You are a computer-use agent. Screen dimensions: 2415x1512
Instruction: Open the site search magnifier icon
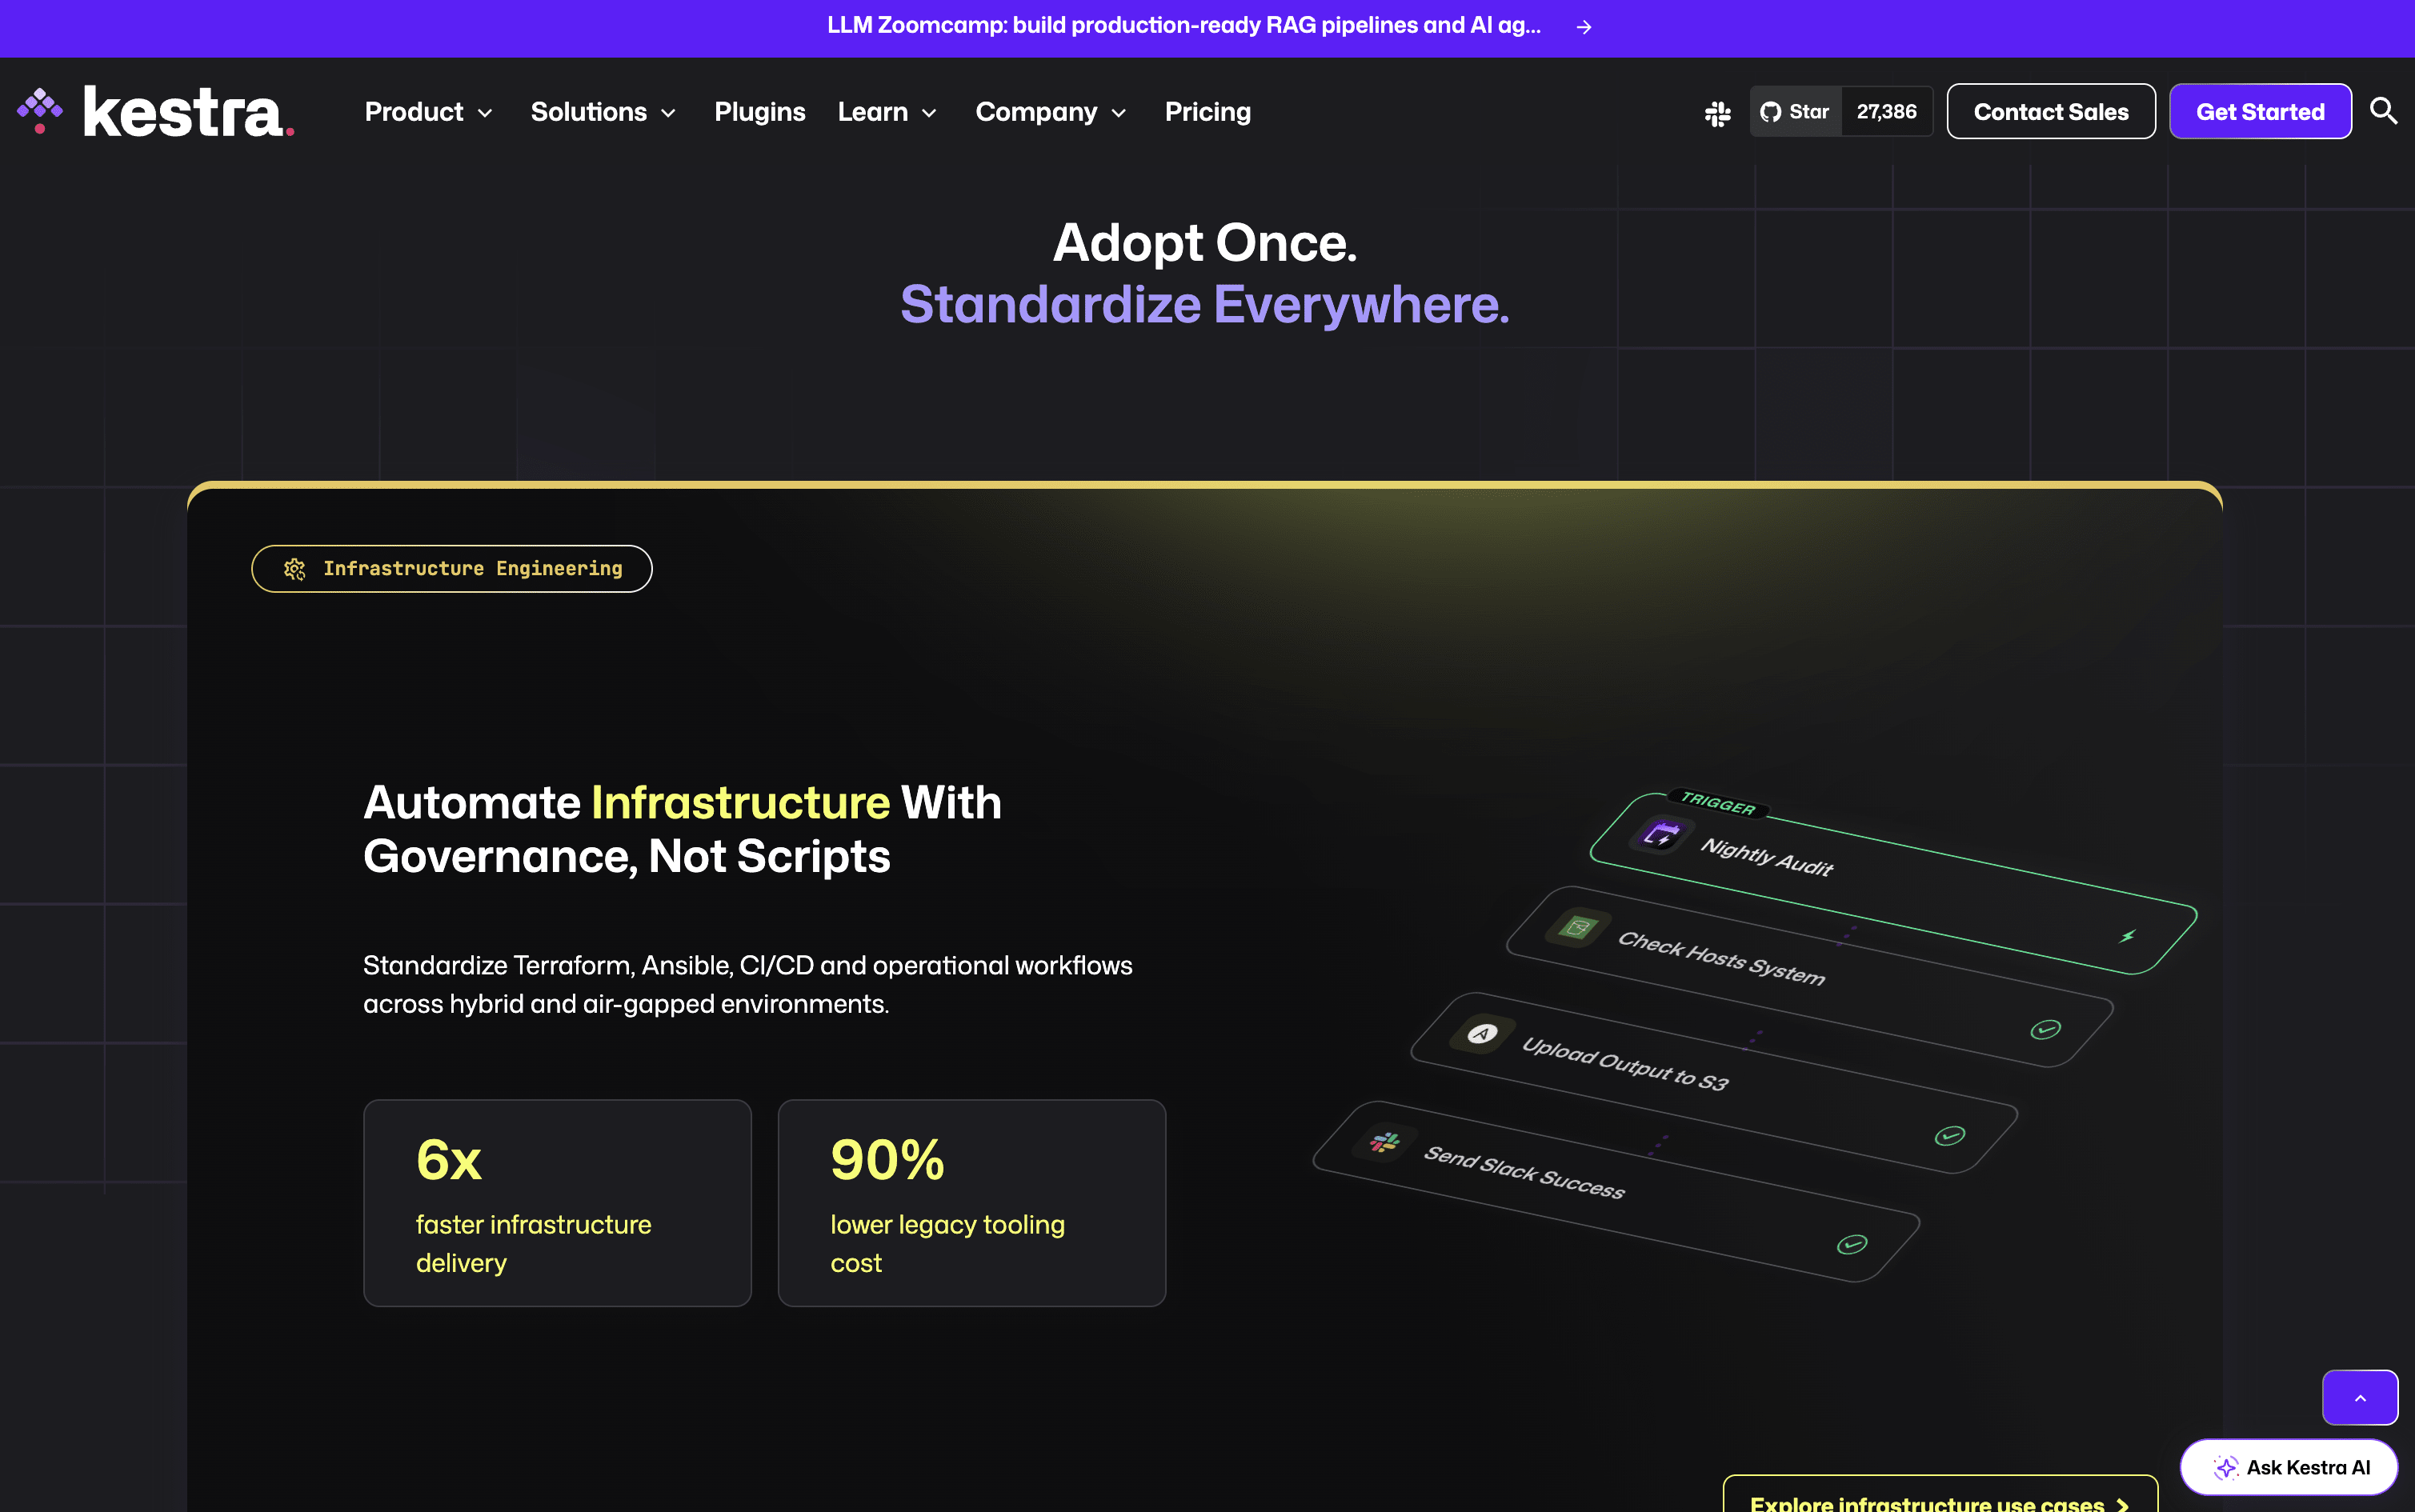(2384, 111)
